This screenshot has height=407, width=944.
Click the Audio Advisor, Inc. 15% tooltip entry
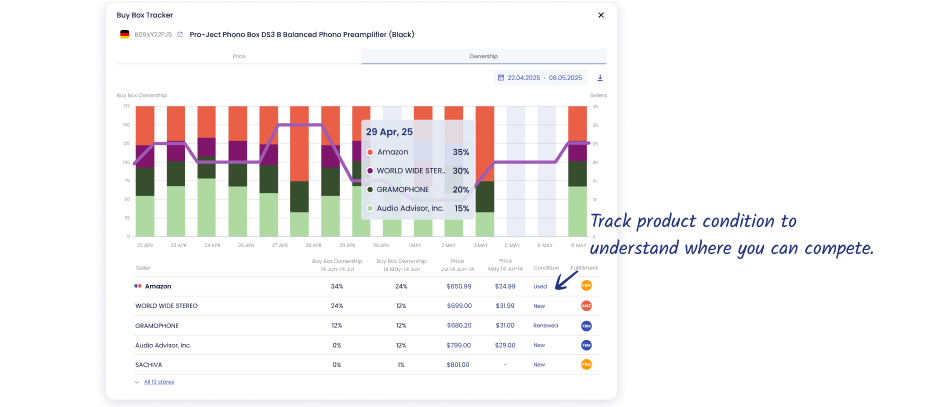417,208
